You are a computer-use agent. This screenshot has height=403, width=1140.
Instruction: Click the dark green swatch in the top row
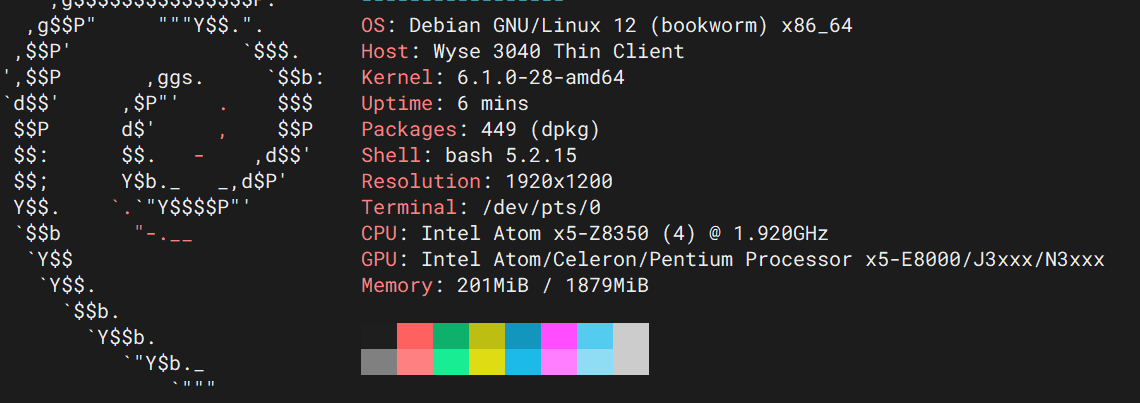click(451, 335)
